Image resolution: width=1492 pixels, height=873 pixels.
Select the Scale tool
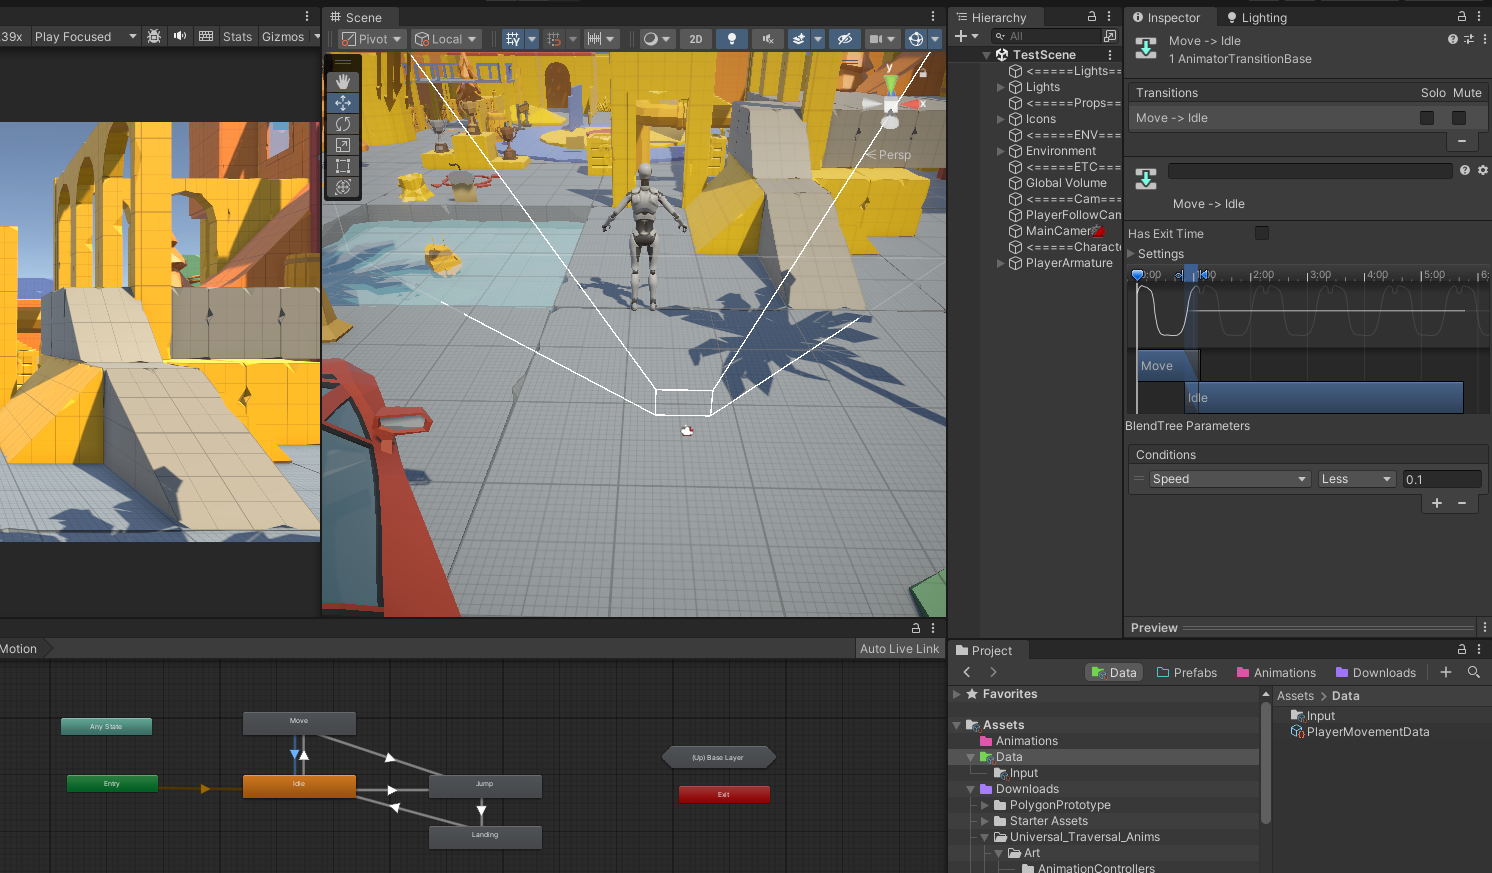(343, 145)
